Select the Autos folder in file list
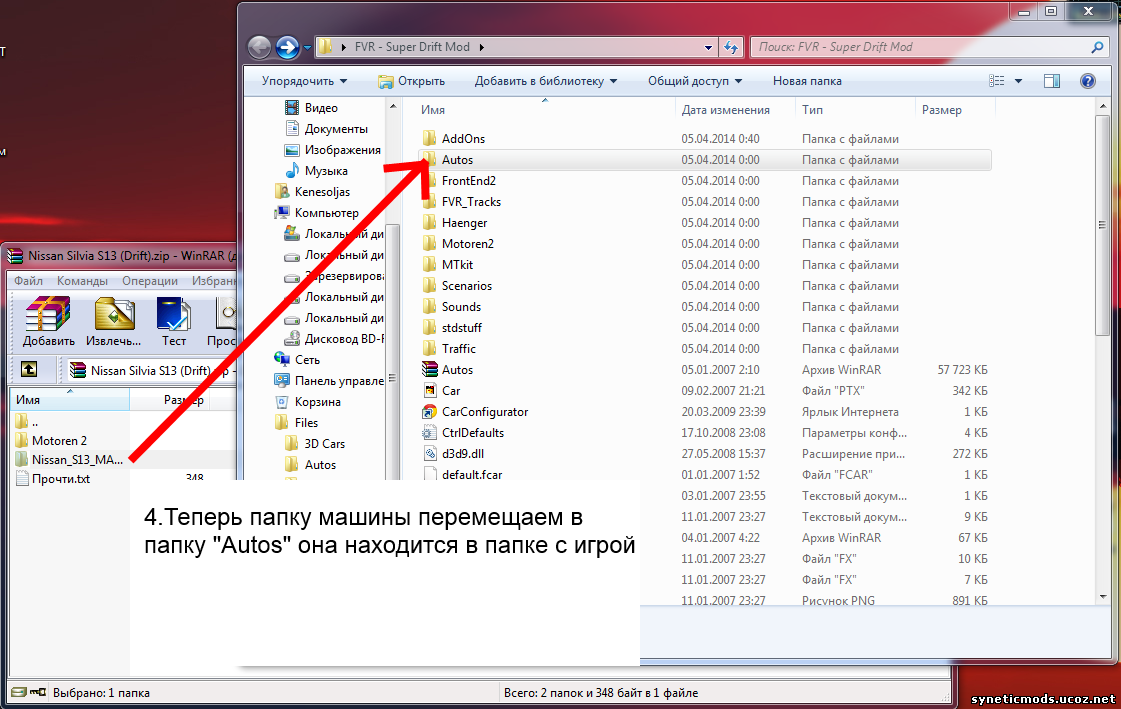The height and width of the screenshot is (709, 1121). click(x=457, y=160)
